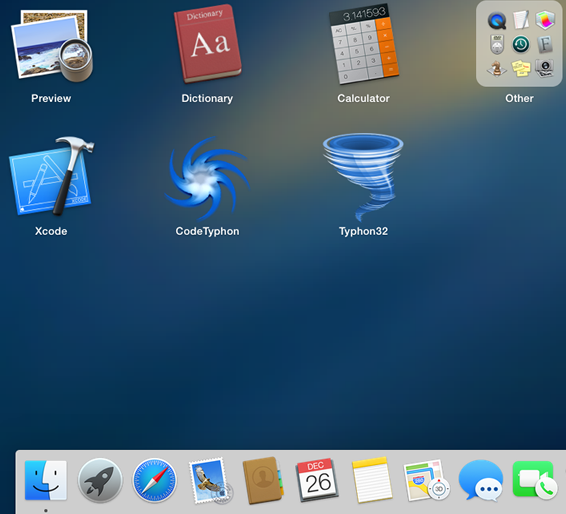Click Finder in the Dock
This screenshot has height=514, width=566.
tap(45, 480)
